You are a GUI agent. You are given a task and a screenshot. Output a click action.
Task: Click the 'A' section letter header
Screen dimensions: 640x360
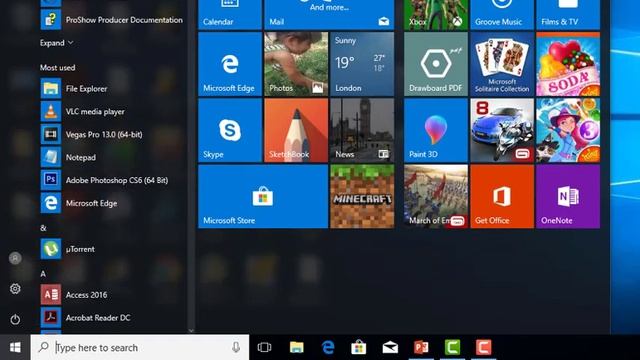tap(43, 274)
